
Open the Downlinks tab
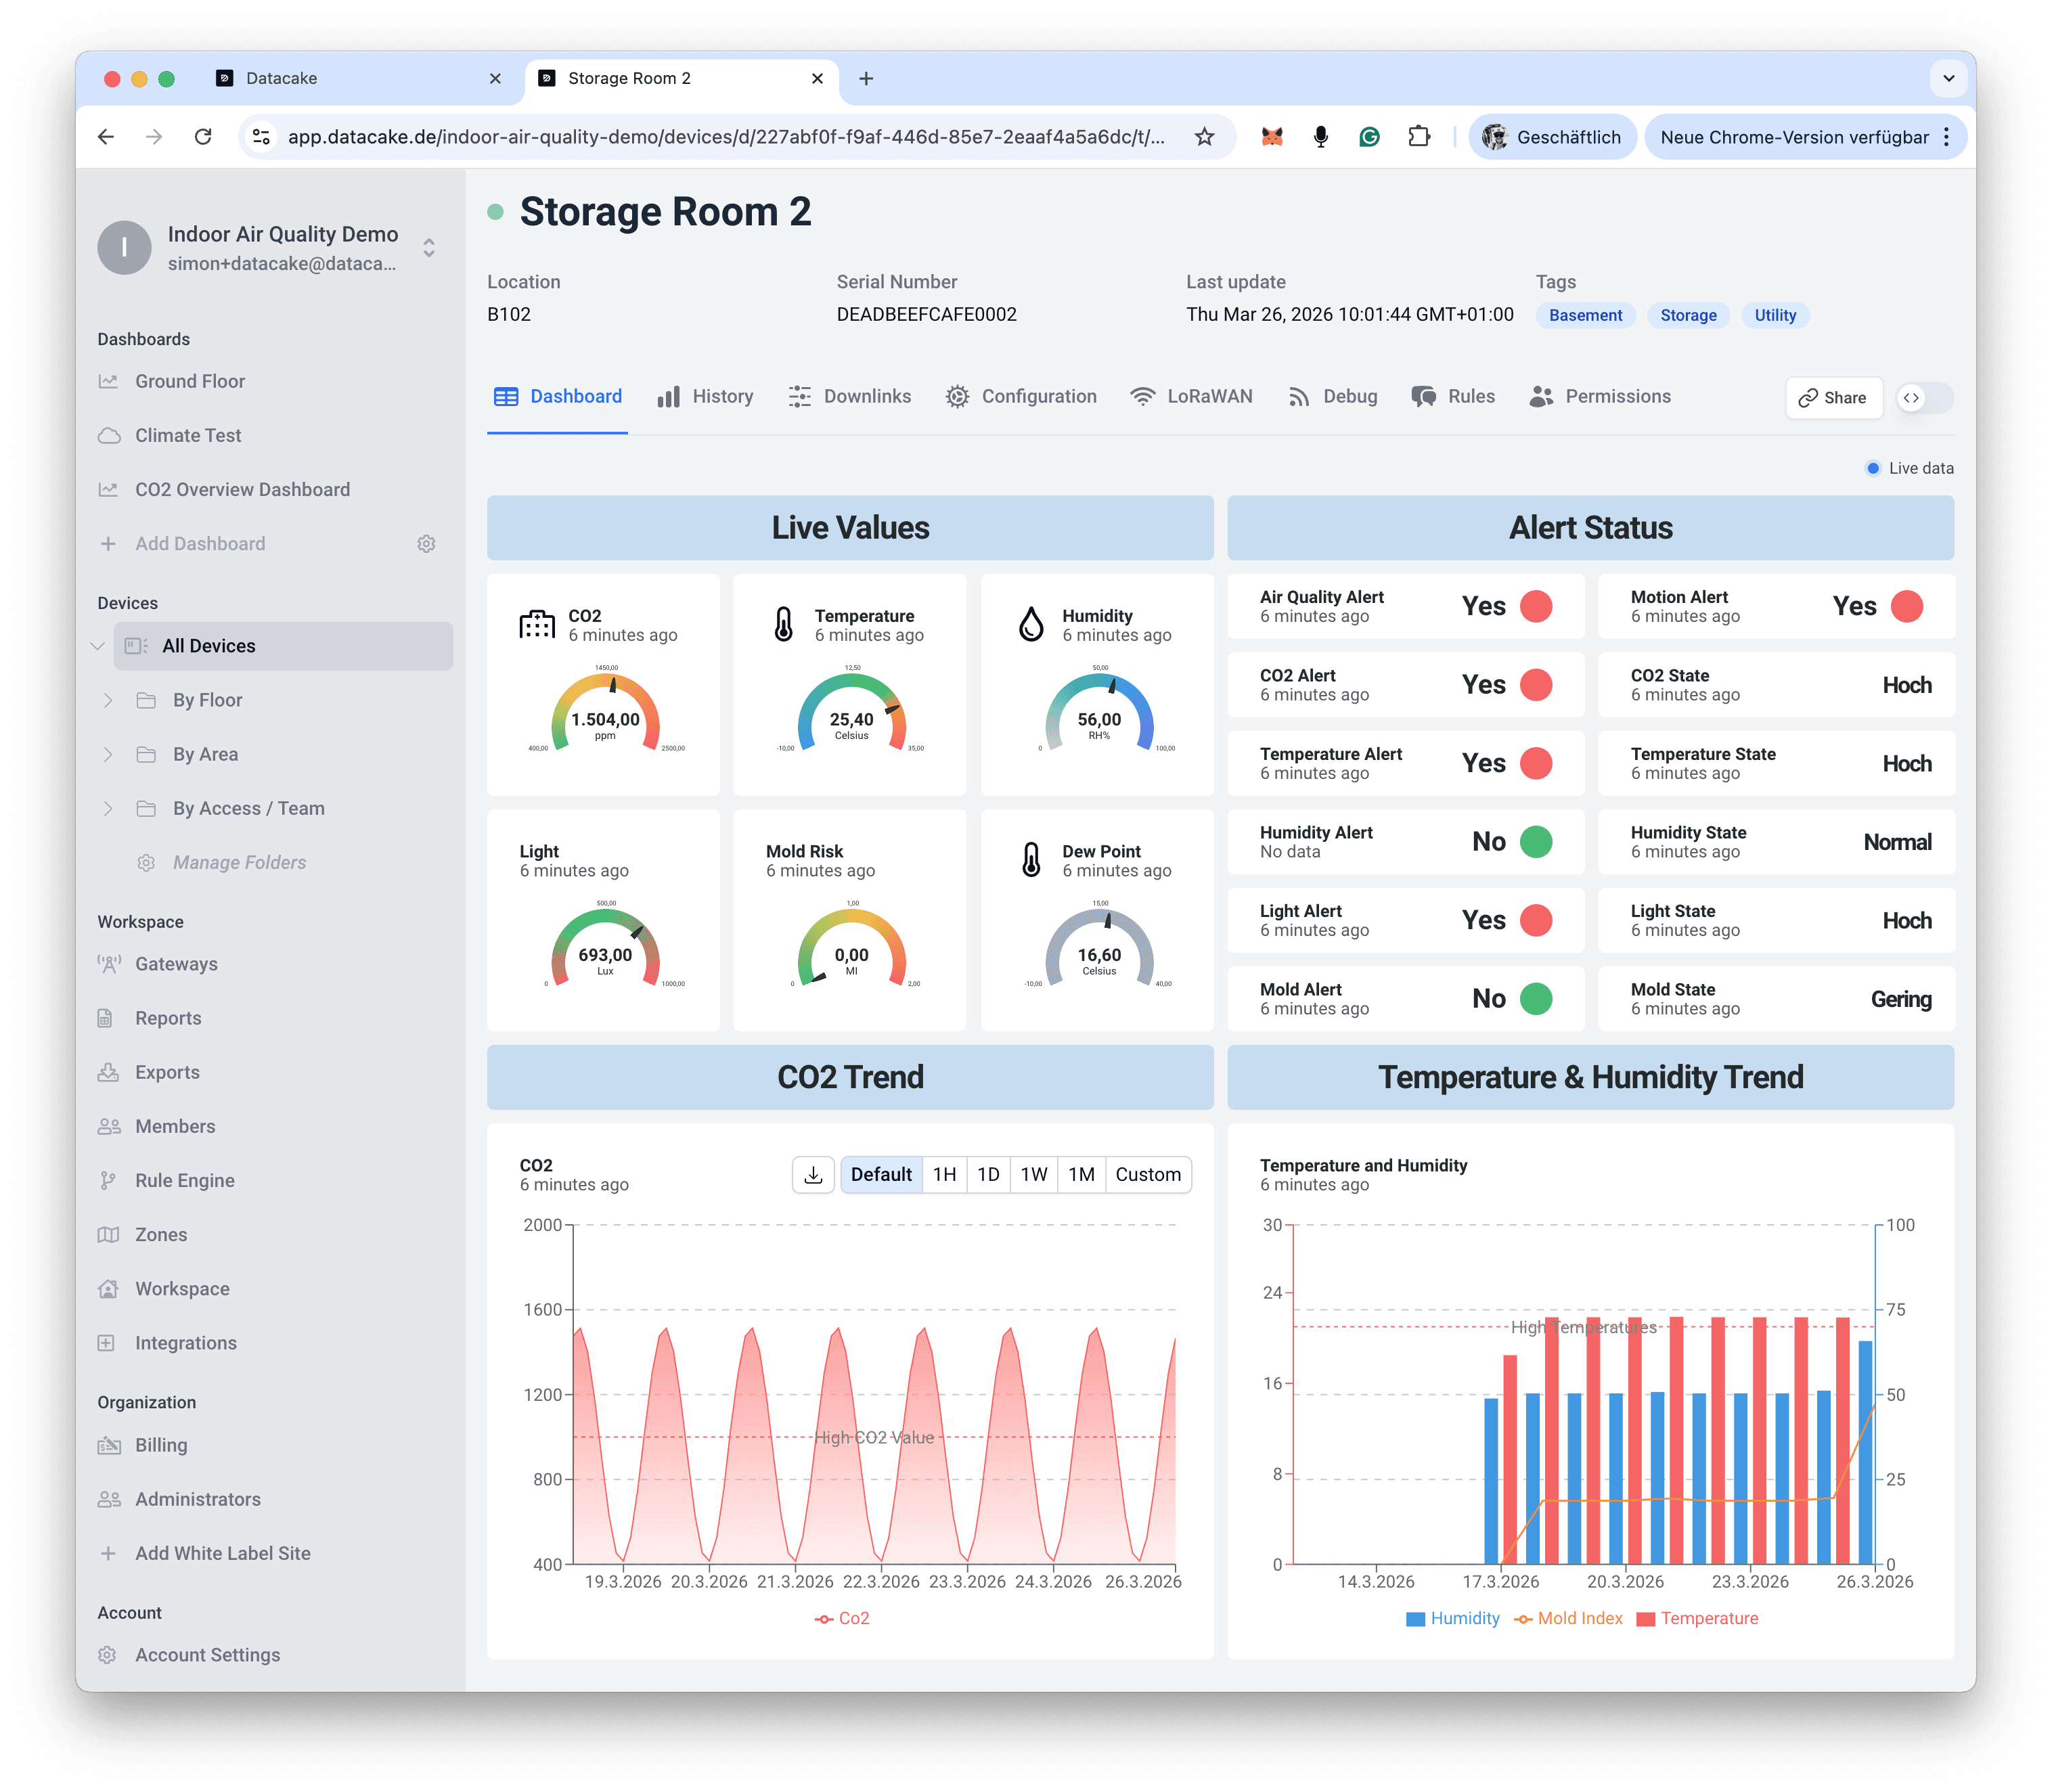pyautogui.click(x=849, y=397)
